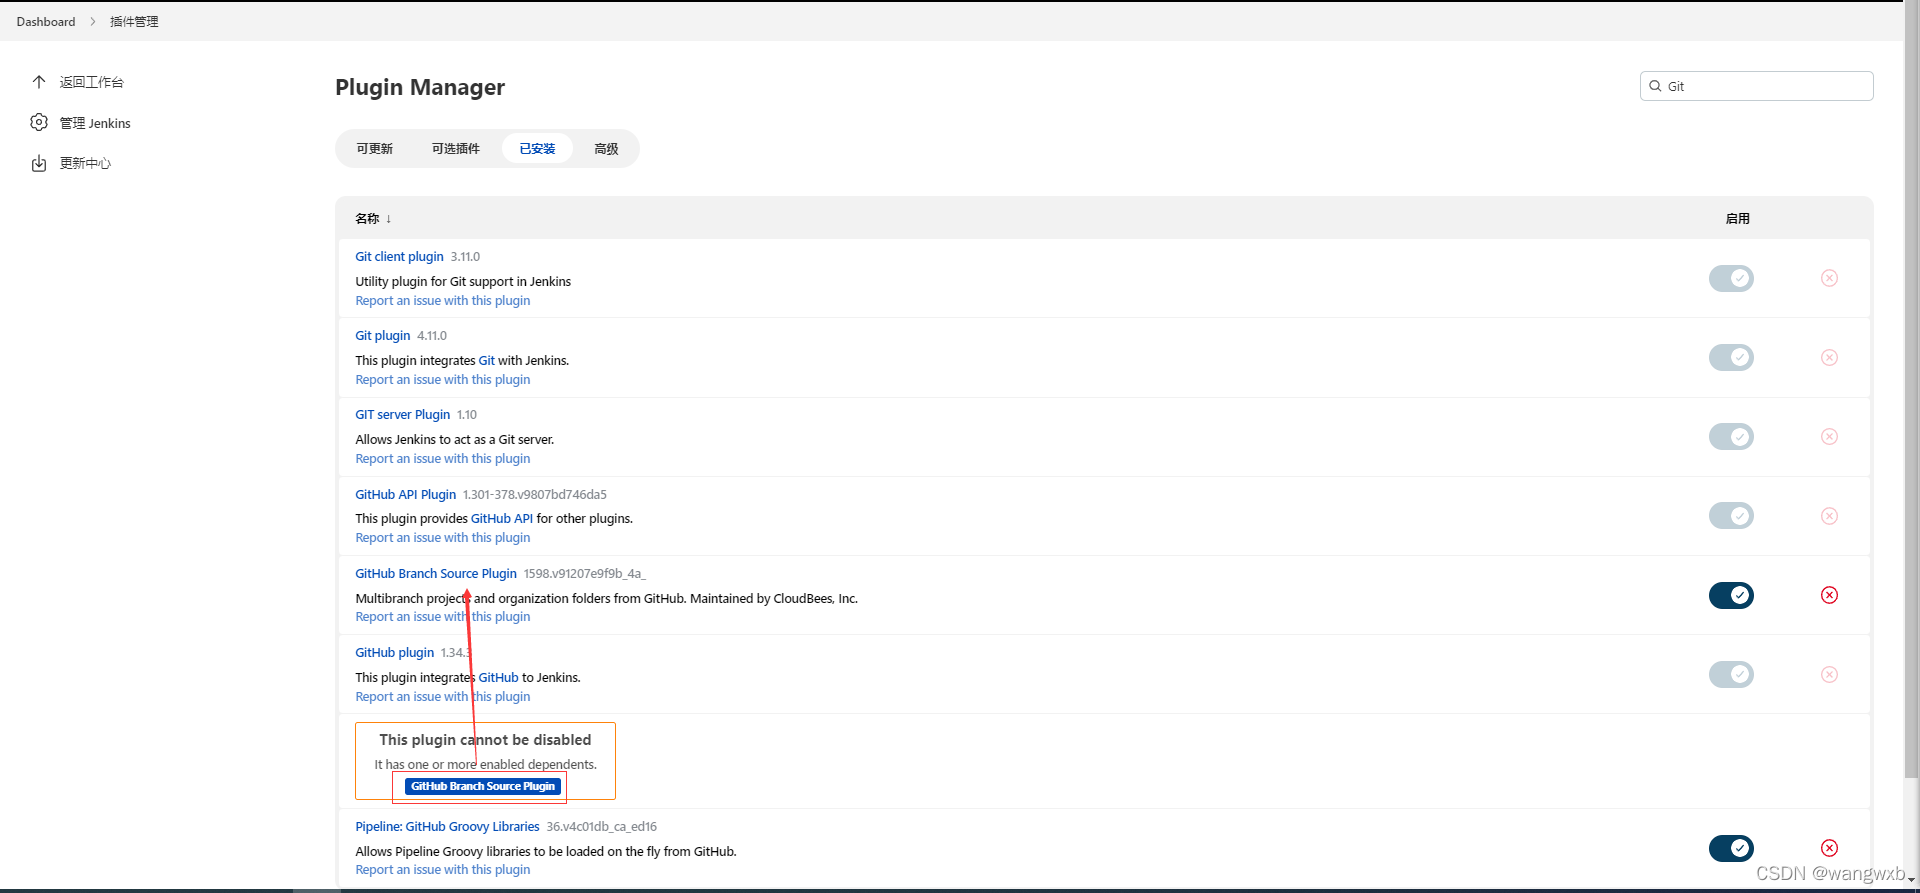Image resolution: width=1920 pixels, height=893 pixels.
Task: Report an issue for GitHub API Plugin
Action: click(x=443, y=538)
